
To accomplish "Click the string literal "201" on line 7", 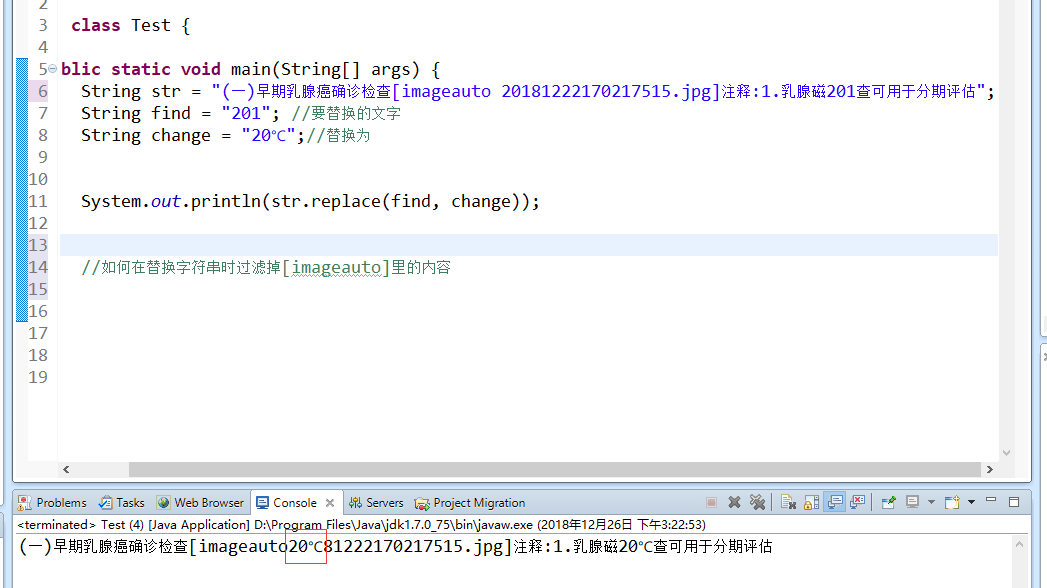I will [246, 113].
